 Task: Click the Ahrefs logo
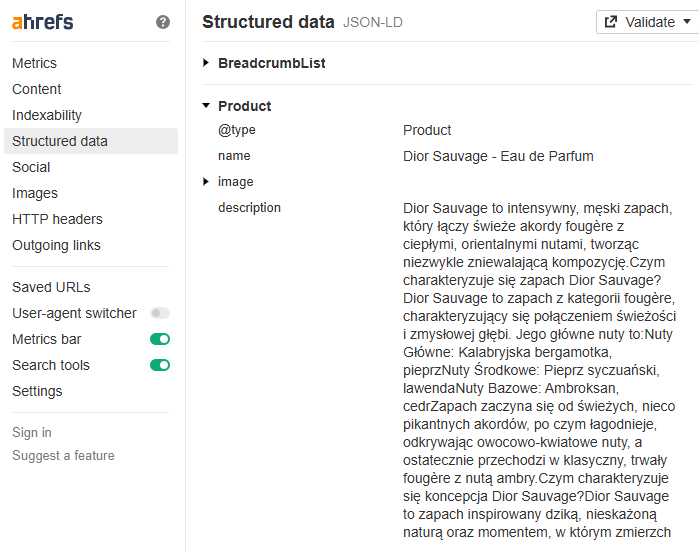pos(42,22)
